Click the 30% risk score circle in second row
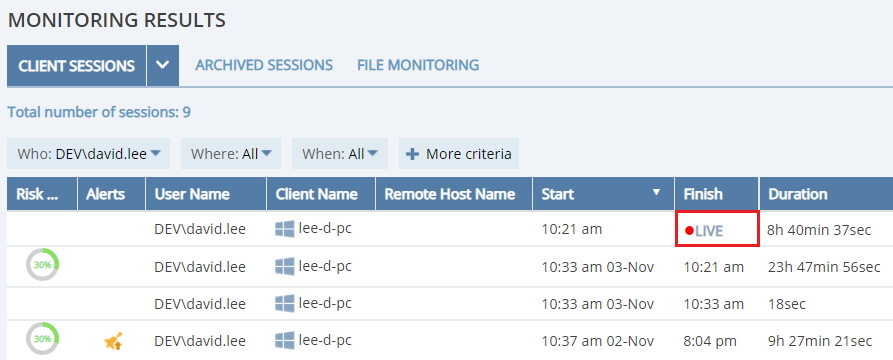893x360 pixels. (x=42, y=265)
